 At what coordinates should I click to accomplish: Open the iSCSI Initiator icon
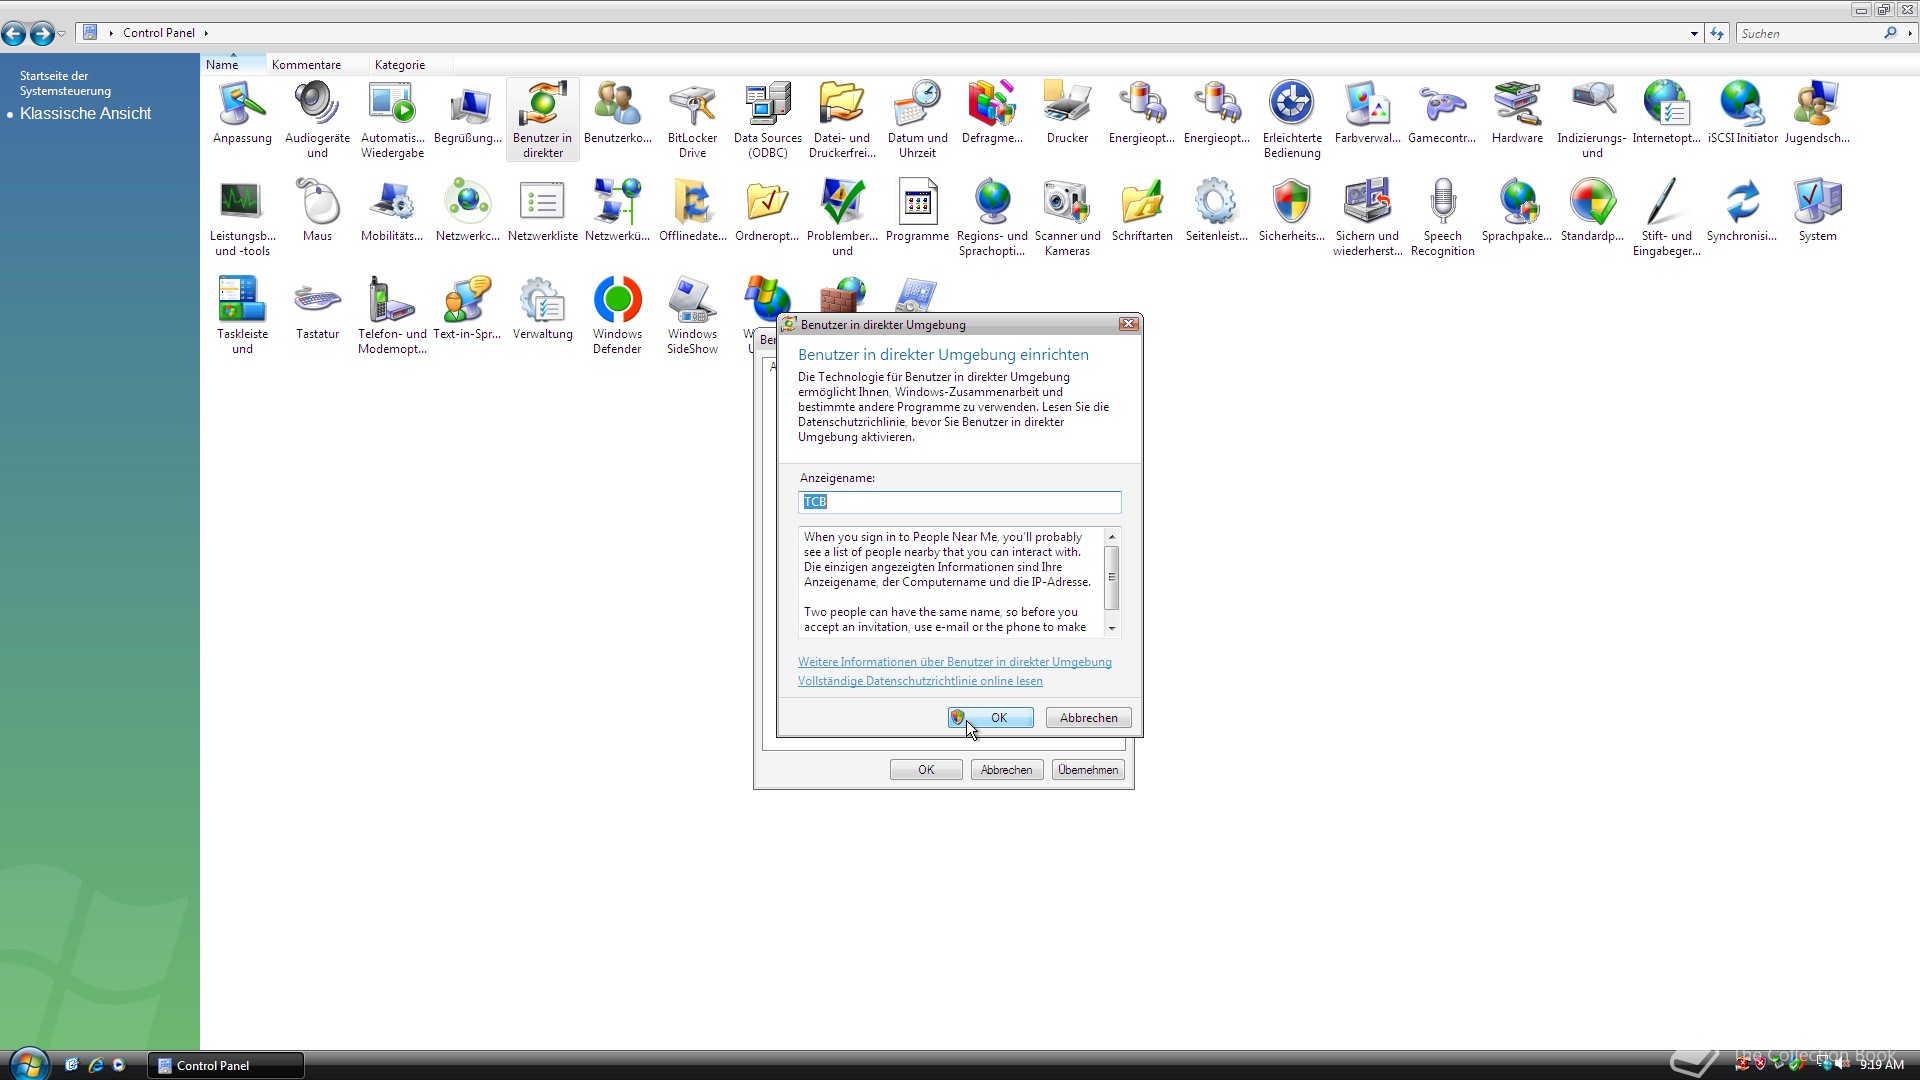(1742, 112)
